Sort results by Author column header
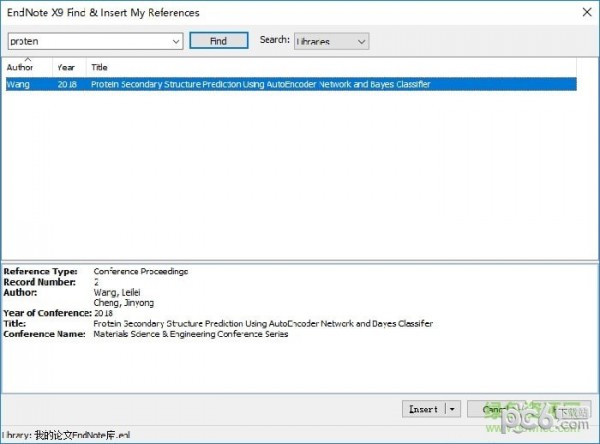This screenshot has width=600, height=444. click(28, 67)
